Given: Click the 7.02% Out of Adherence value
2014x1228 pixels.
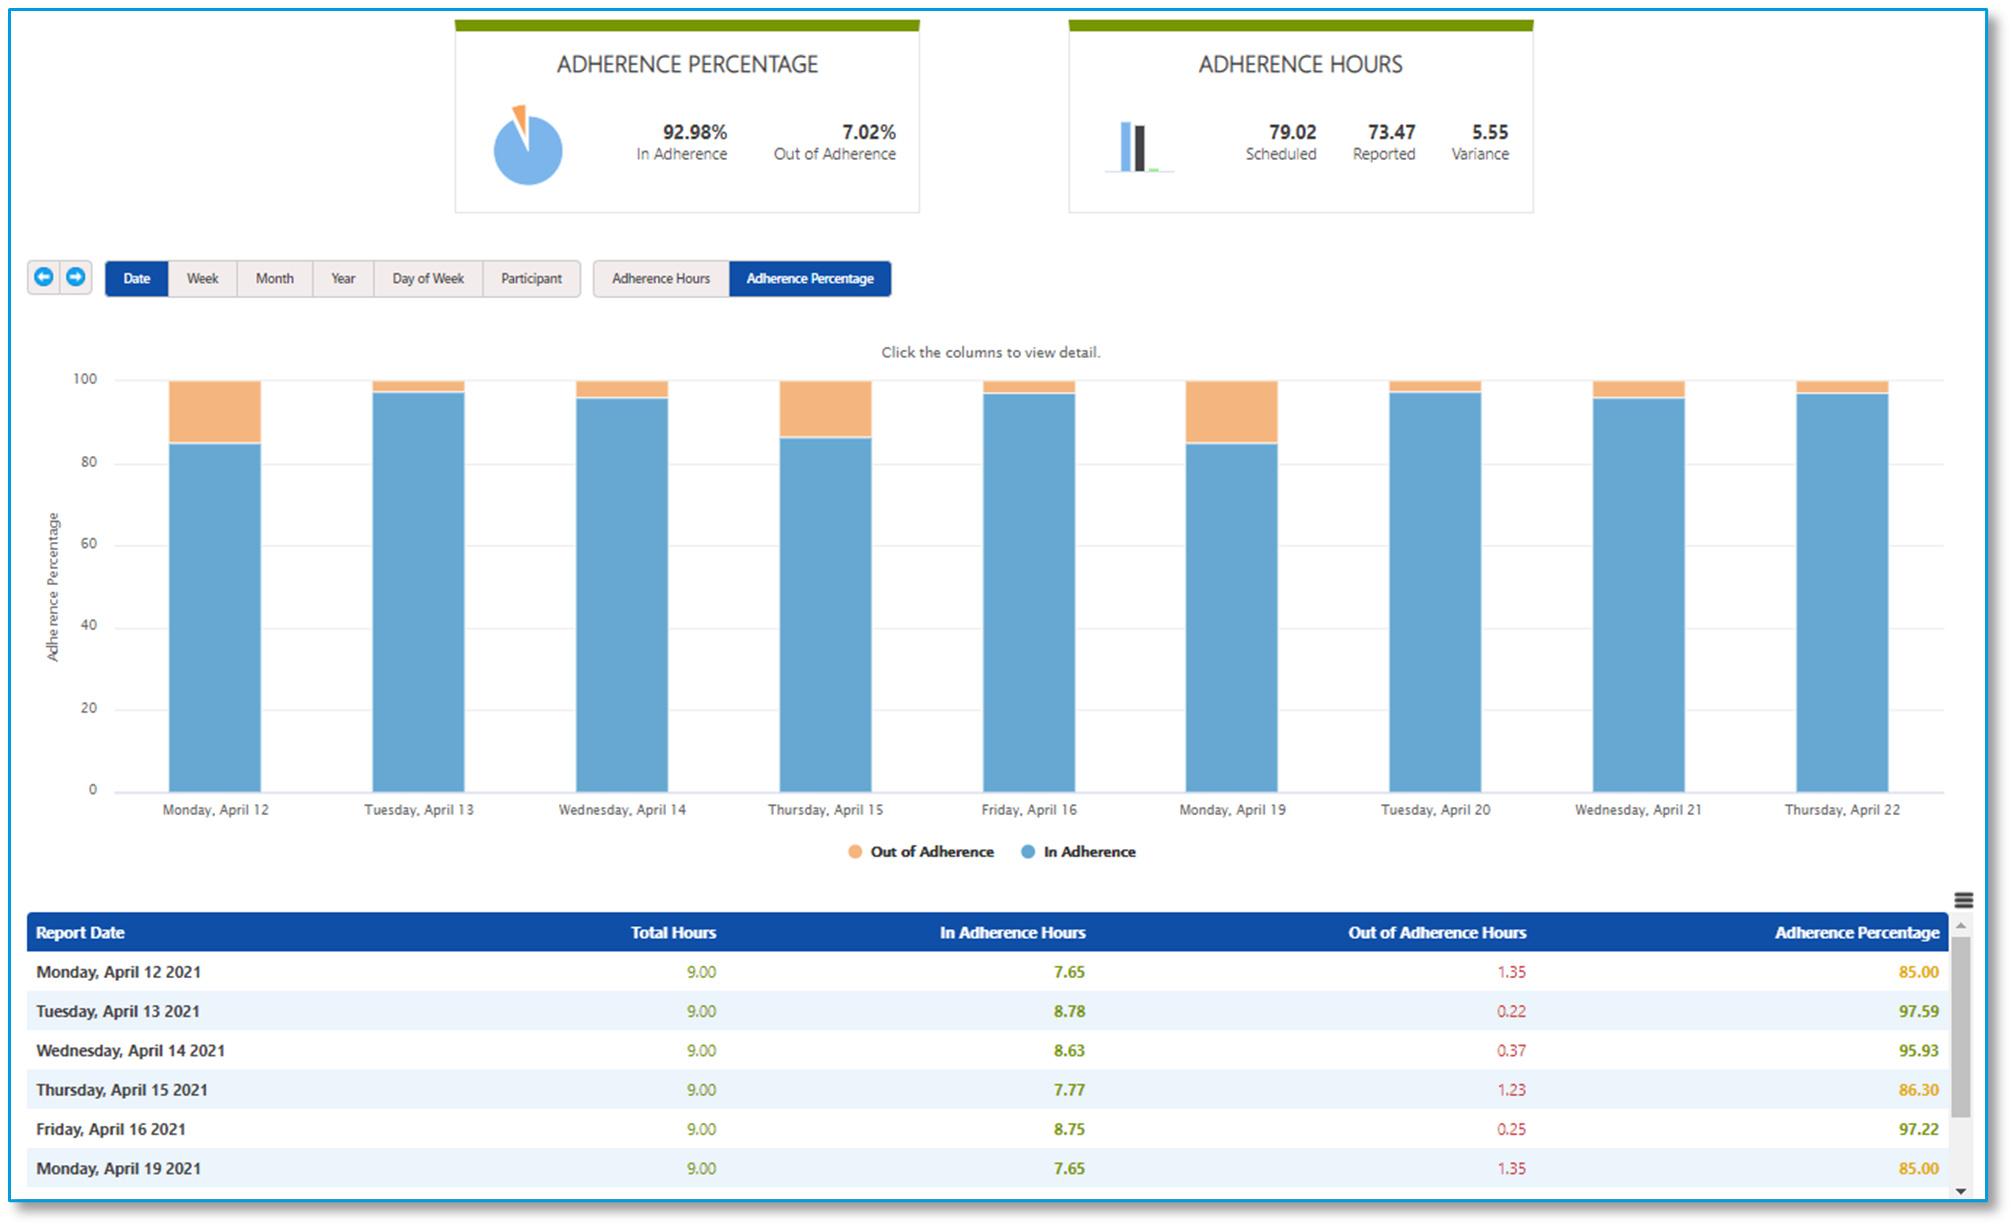Looking at the screenshot, I should (868, 132).
